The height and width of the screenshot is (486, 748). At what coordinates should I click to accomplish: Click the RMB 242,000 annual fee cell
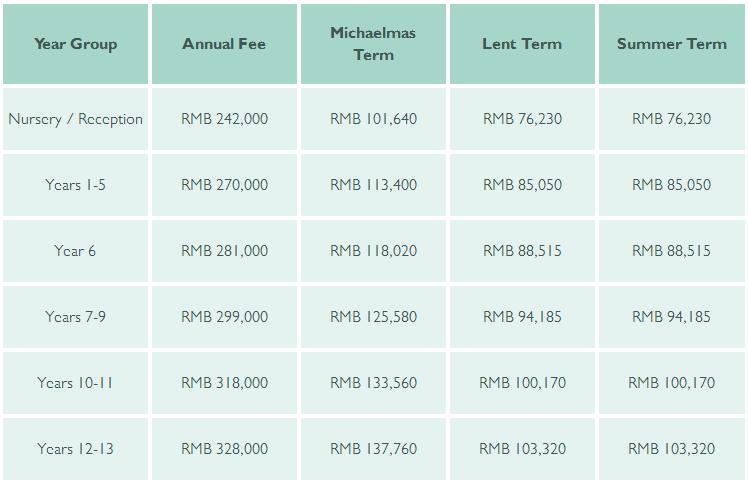tap(224, 119)
